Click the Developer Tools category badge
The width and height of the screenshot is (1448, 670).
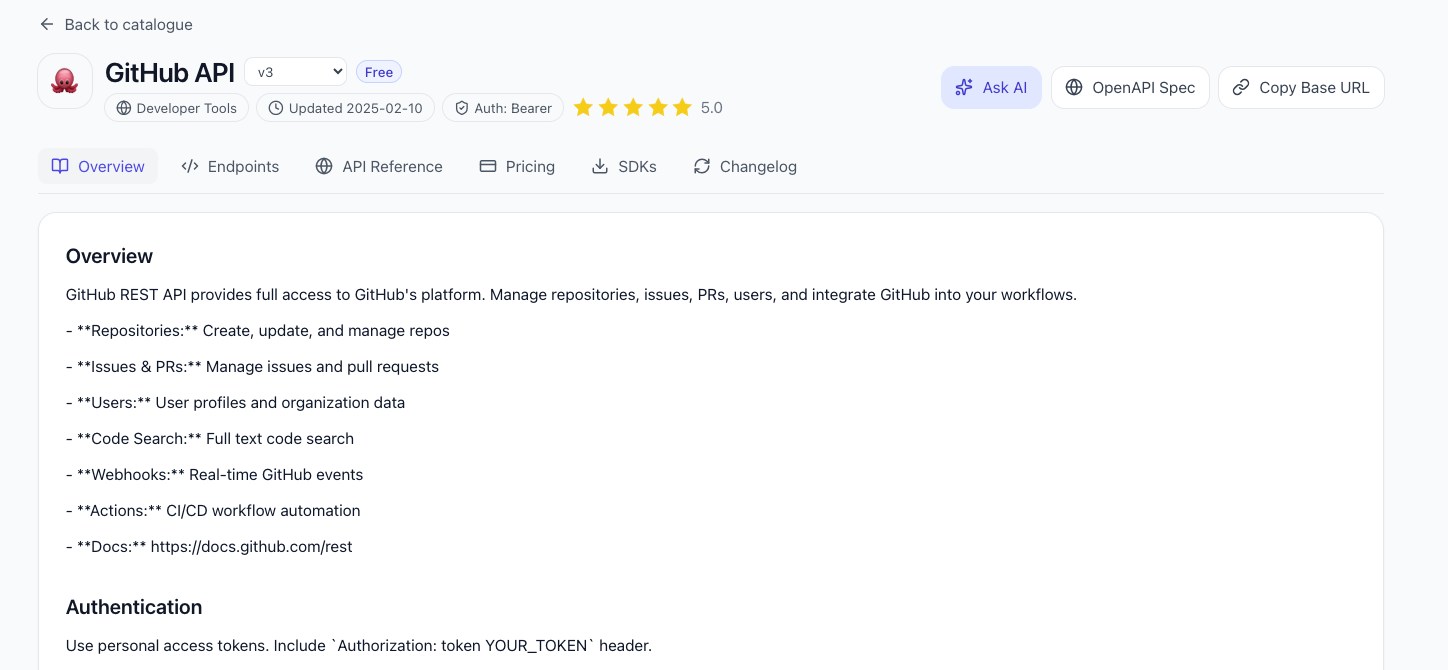(x=176, y=108)
